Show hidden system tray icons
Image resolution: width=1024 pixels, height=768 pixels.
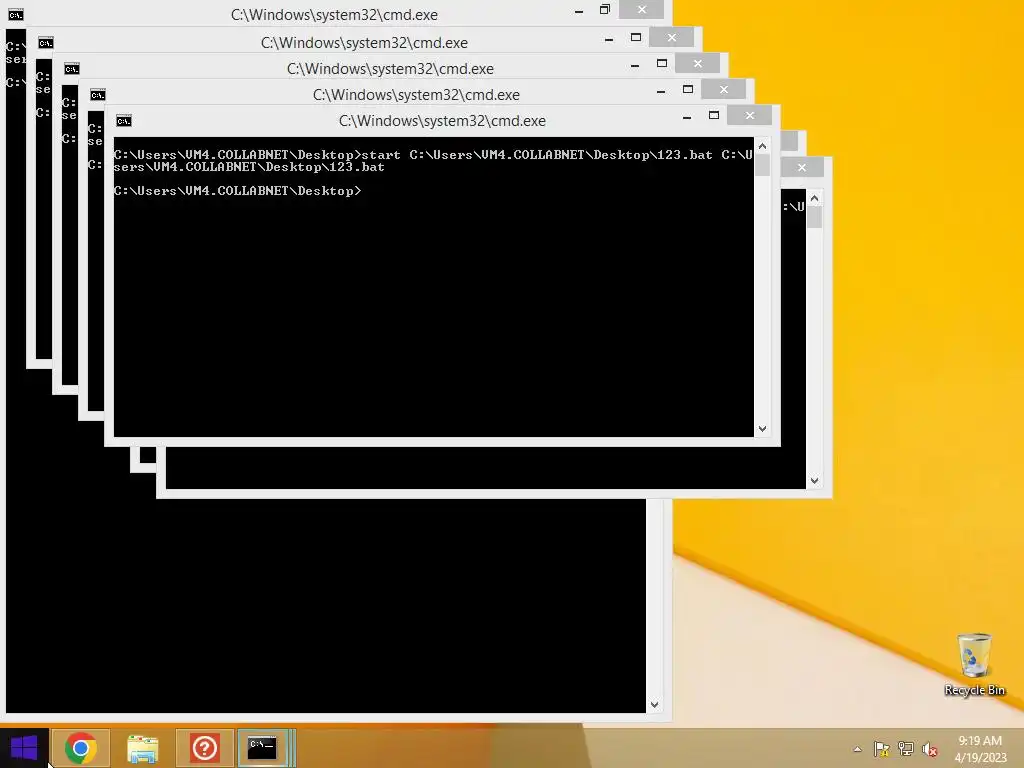tap(857, 749)
